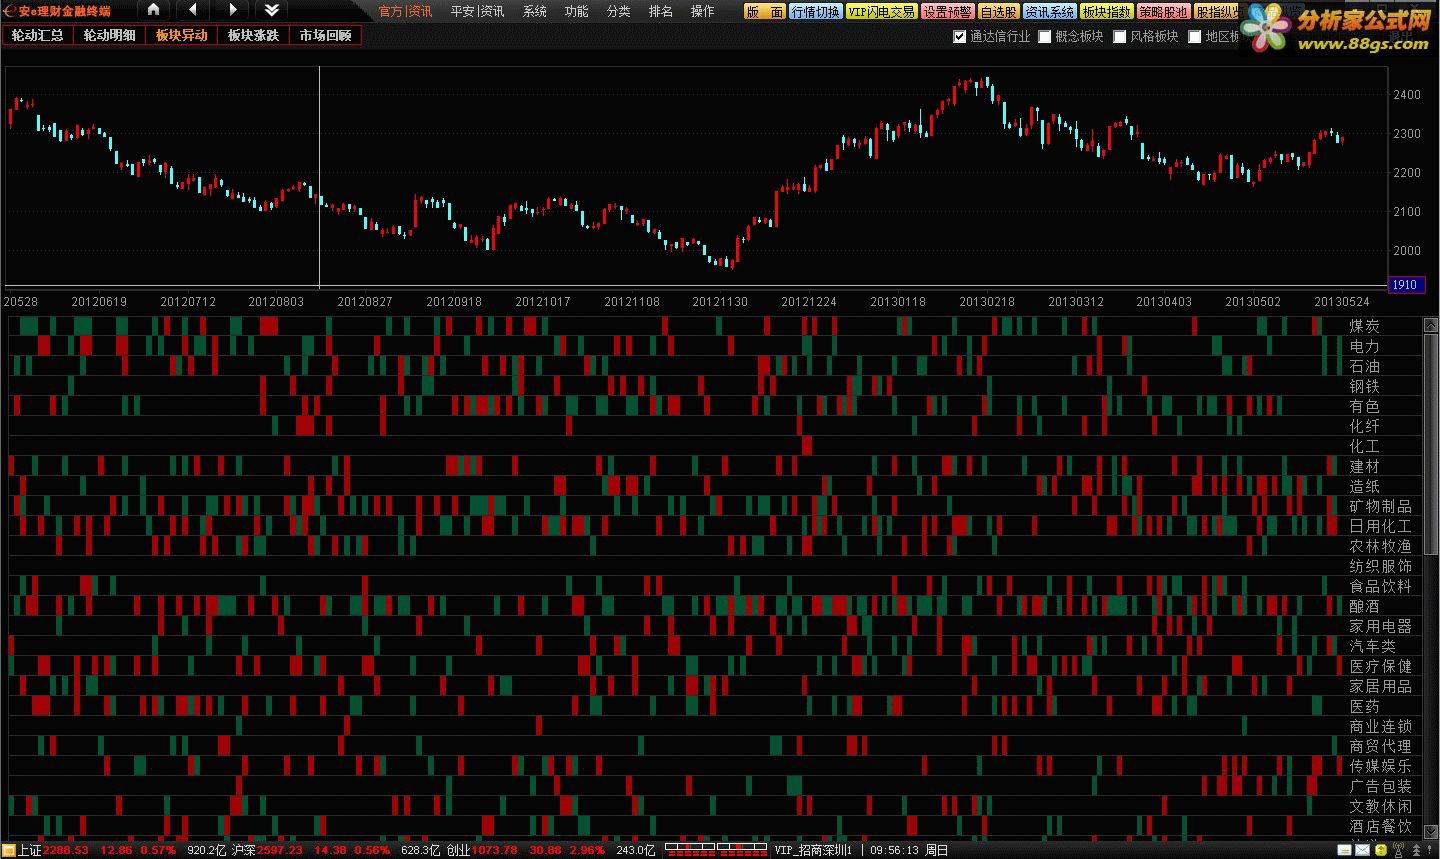
Task: Click the 沪深 index in status bar
Action: click(x=243, y=850)
